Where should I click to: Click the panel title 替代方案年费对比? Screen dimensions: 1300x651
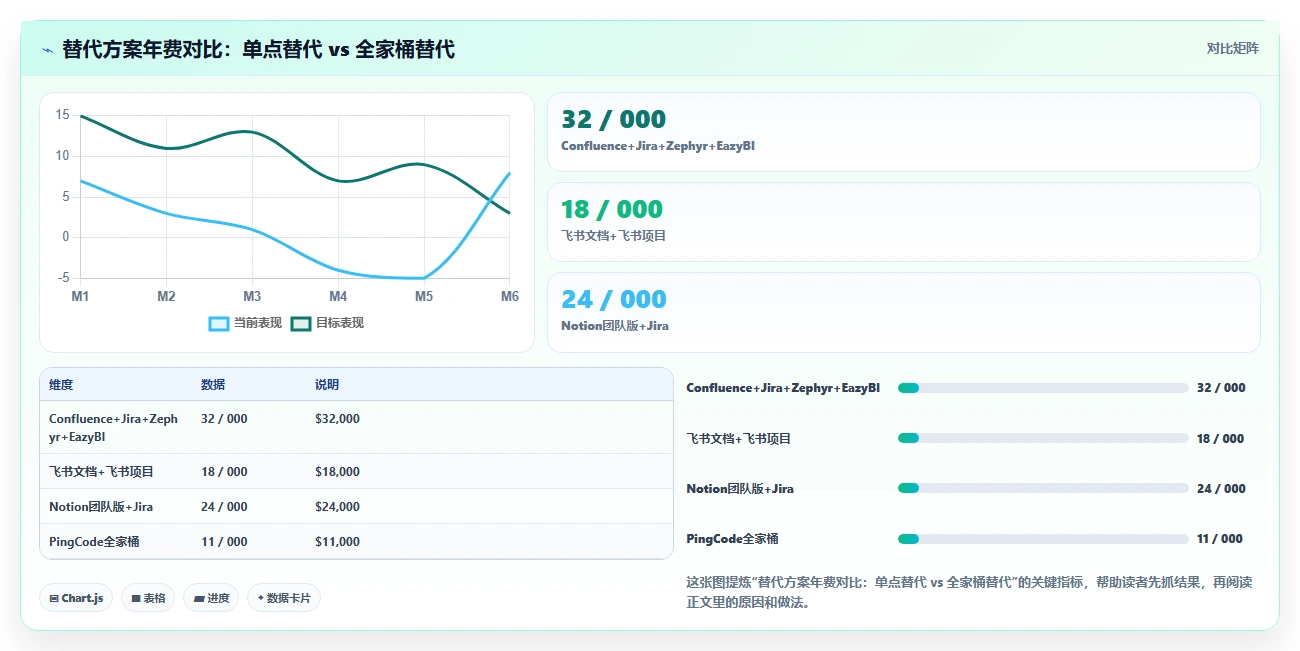pyautogui.click(x=259, y=48)
